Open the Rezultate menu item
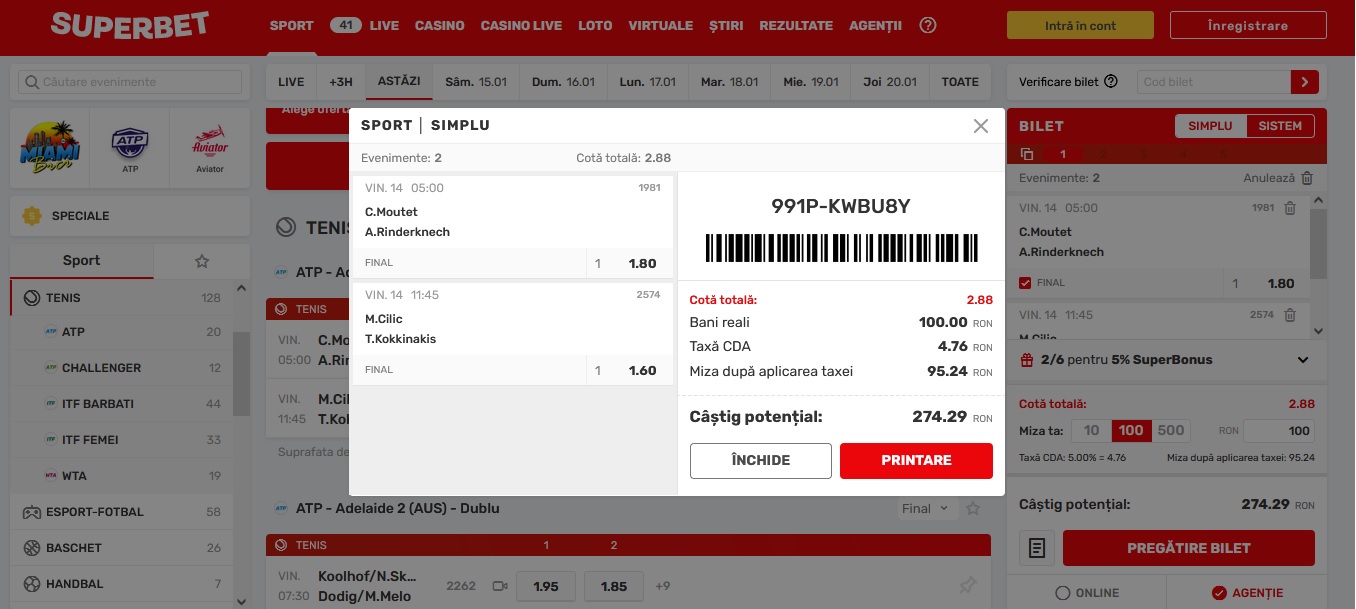 tap(796, 26)
